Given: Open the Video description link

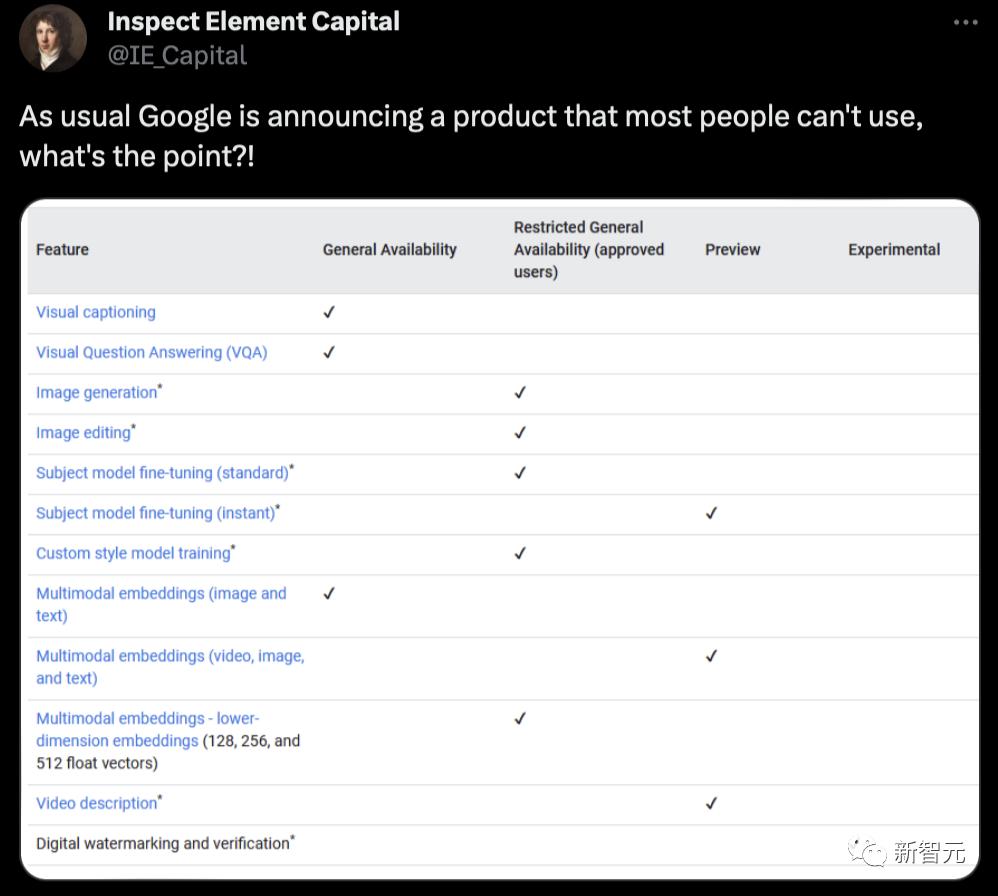Looking at the screenshot, I should coord(96,803).
